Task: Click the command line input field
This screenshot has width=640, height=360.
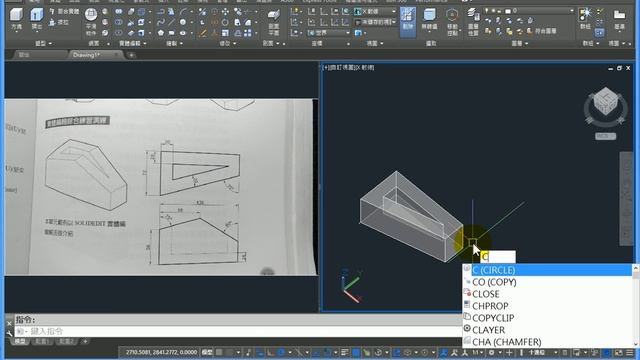Action: [x=238, y=331]
